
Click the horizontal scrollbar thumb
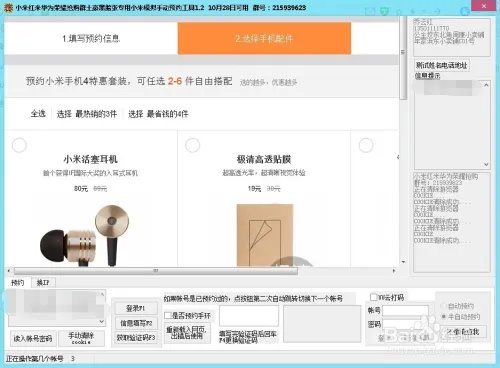coord(156,271)
